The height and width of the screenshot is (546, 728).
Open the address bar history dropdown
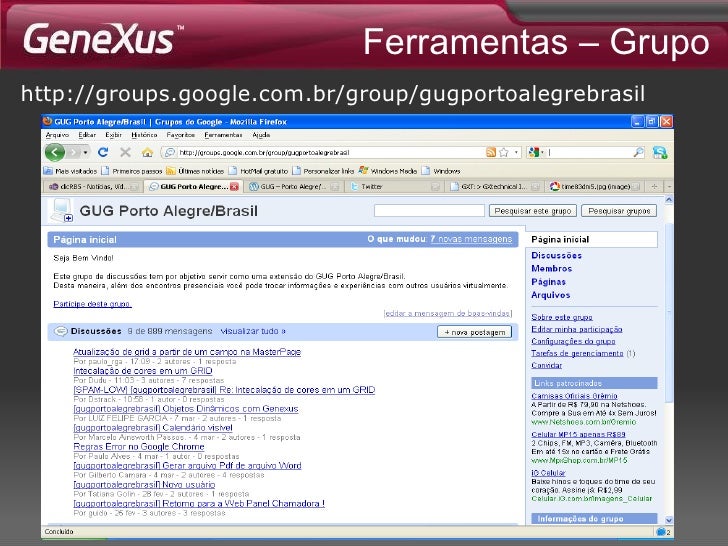point(516,152)
